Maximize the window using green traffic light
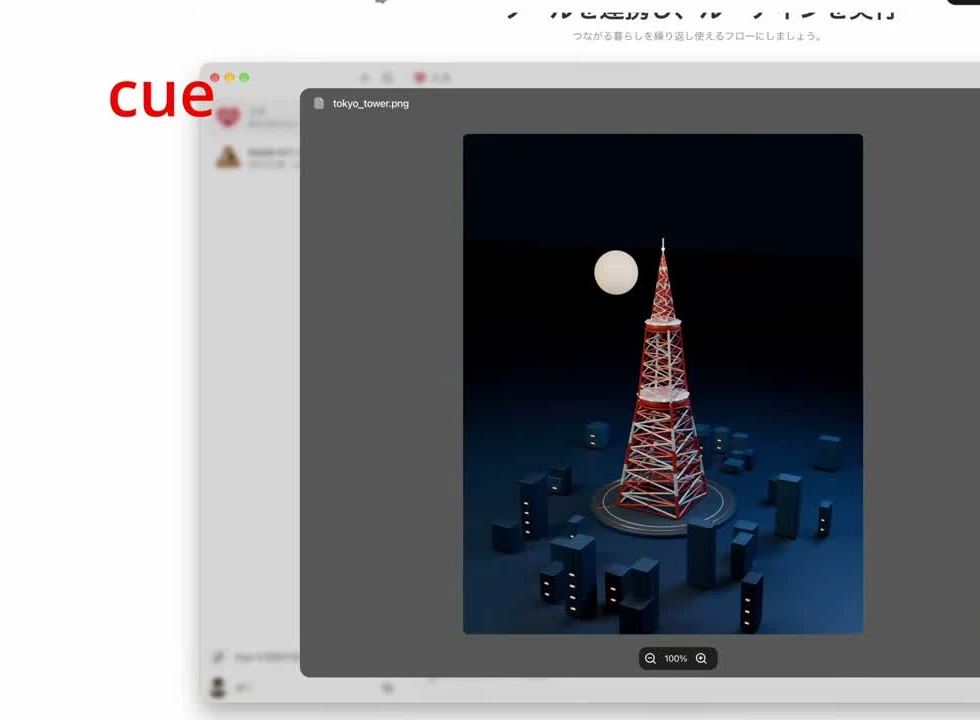The image size is (980, 720). click(244, 78)
